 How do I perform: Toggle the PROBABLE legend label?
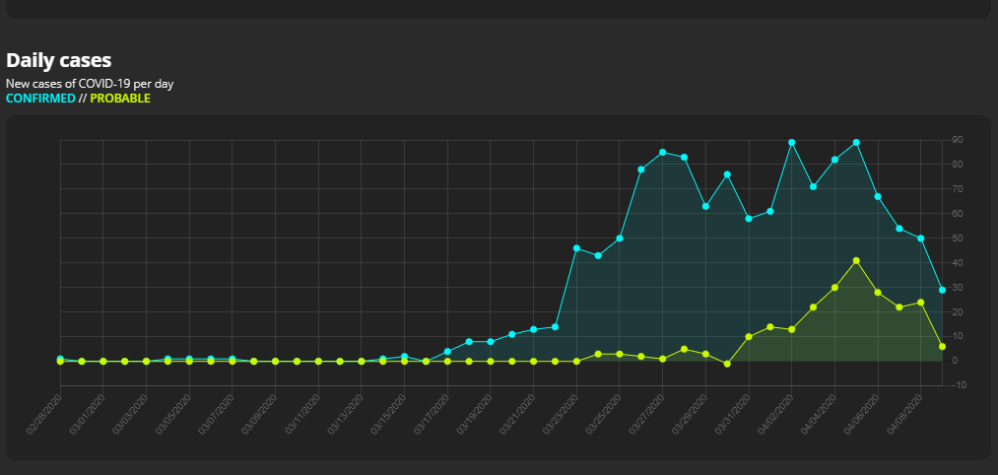[x=120, y=98]
